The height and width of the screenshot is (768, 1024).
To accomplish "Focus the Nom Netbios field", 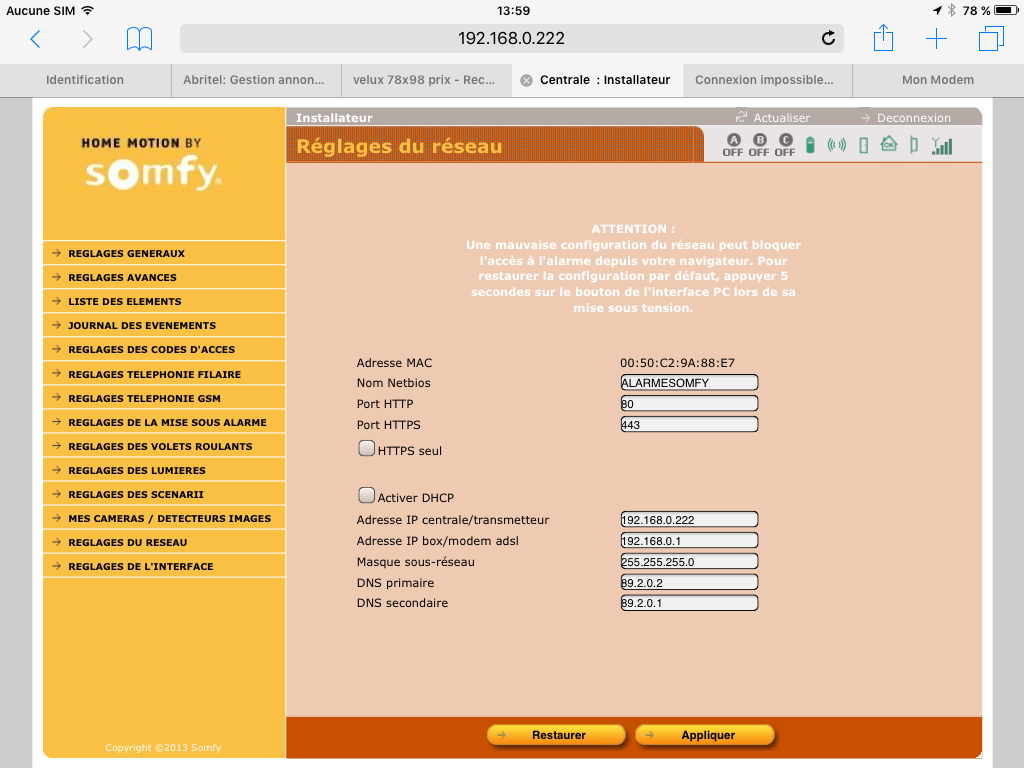I will (689, 383).
